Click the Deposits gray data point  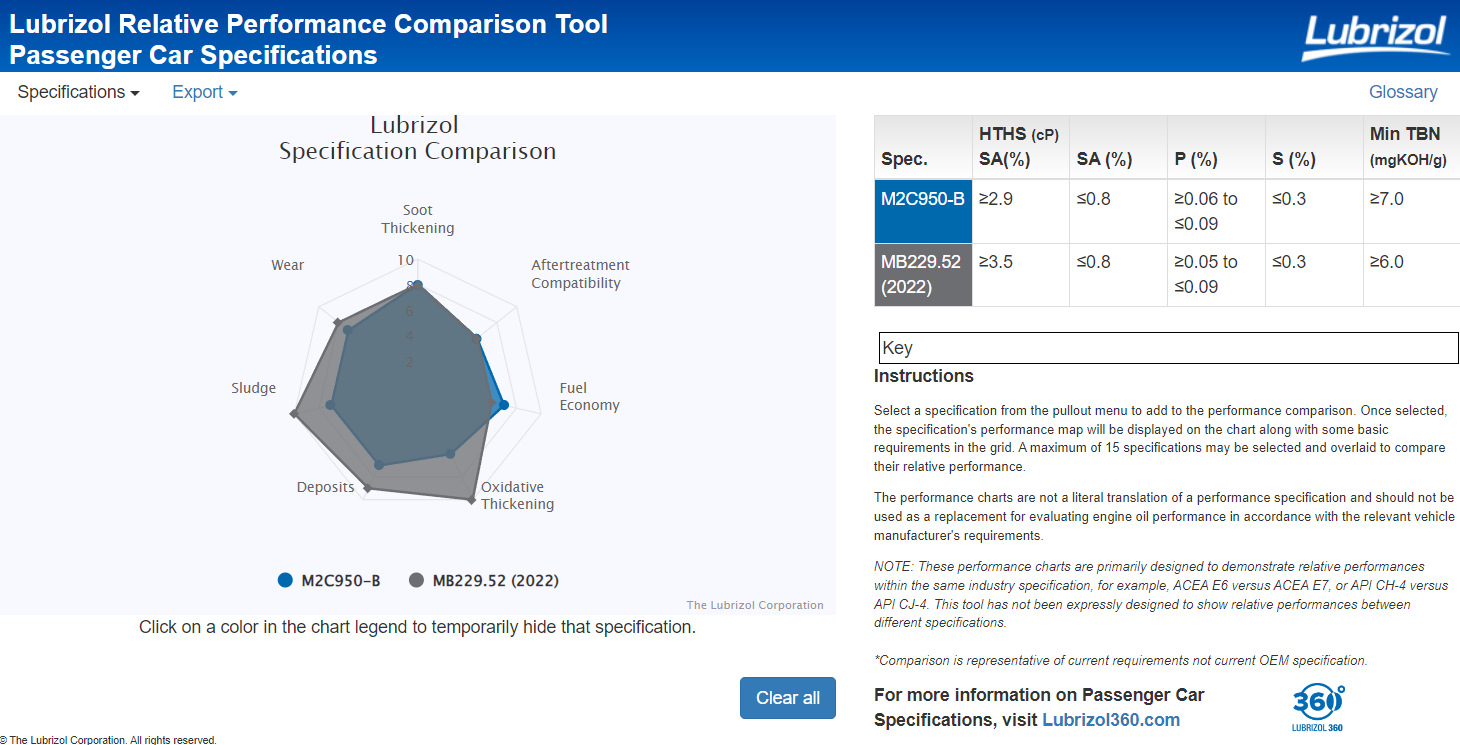[x=367, y=488]
